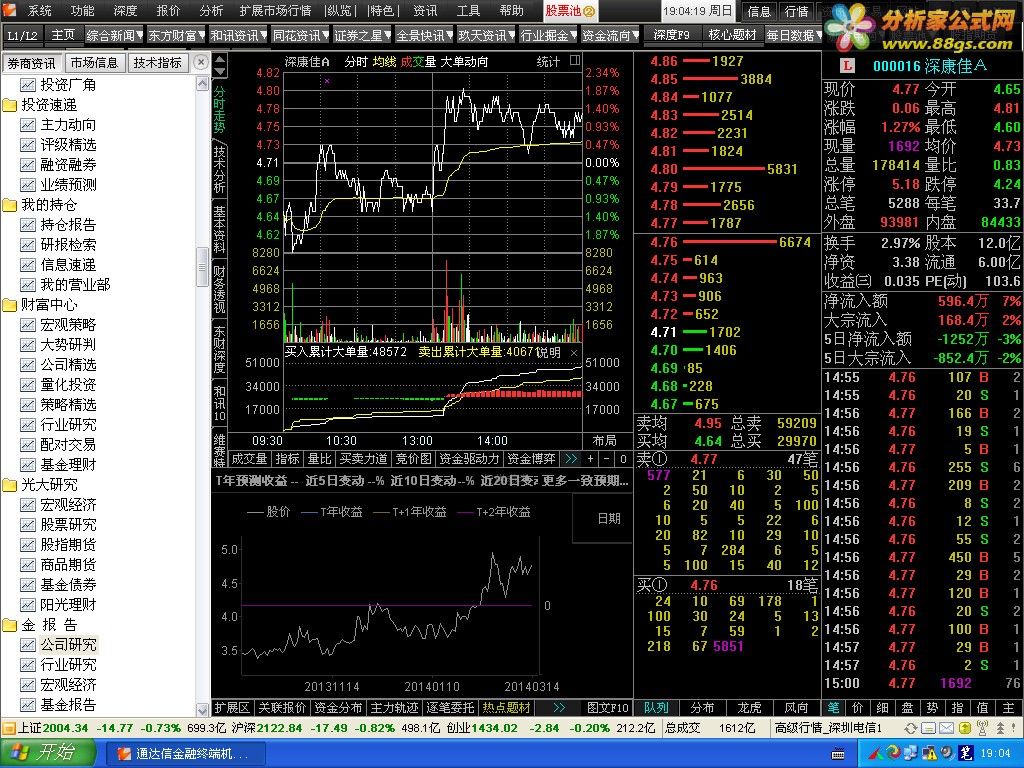Open the 综合新闻 dropdown
The width and height of the screenshot is (1024, 768).
tap(114, 35)
